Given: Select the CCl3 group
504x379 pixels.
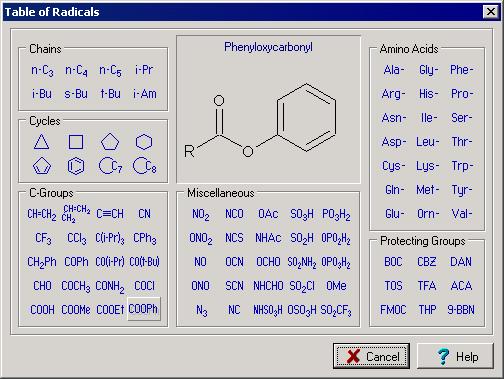Looking at the screenshot, I should (77, 238).
